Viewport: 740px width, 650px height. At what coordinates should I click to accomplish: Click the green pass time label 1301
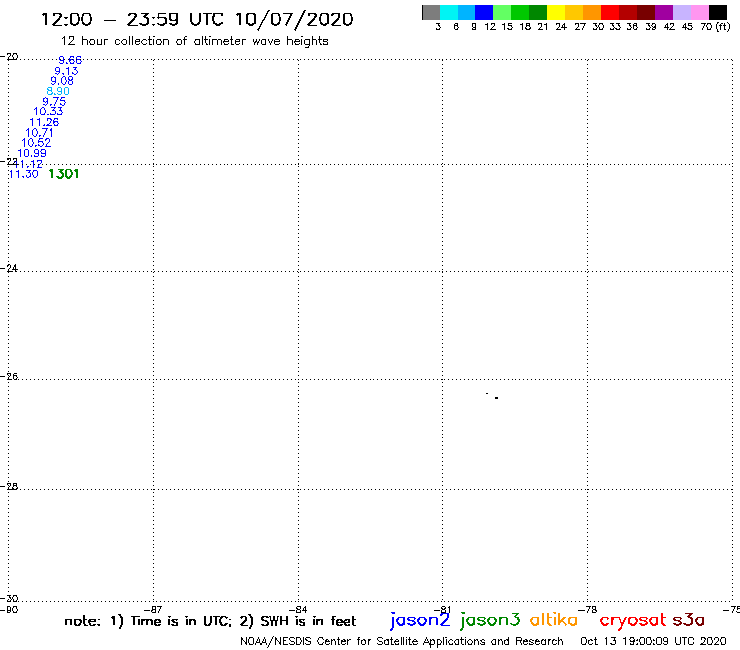pyautogui.click(x=63, y=174)
